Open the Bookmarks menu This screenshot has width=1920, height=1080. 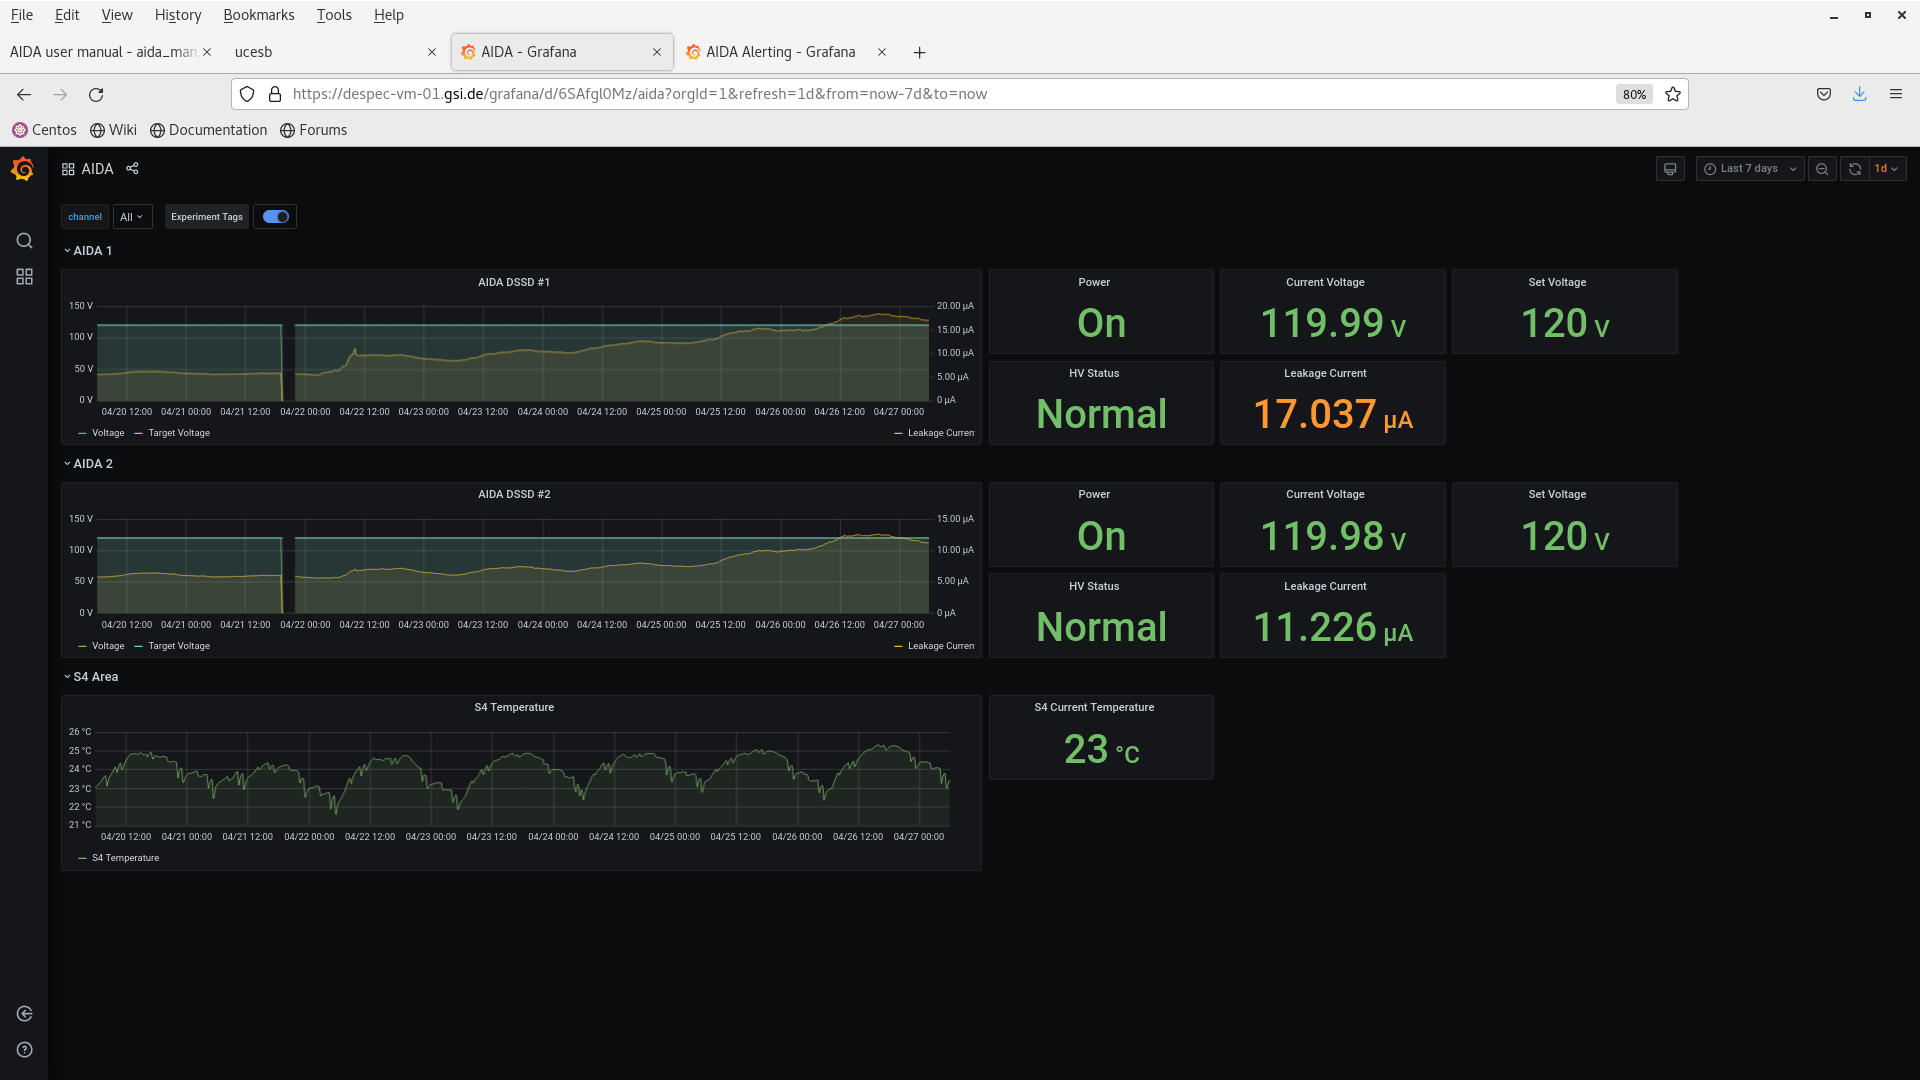pyautogui.click(x=258, y=15)
